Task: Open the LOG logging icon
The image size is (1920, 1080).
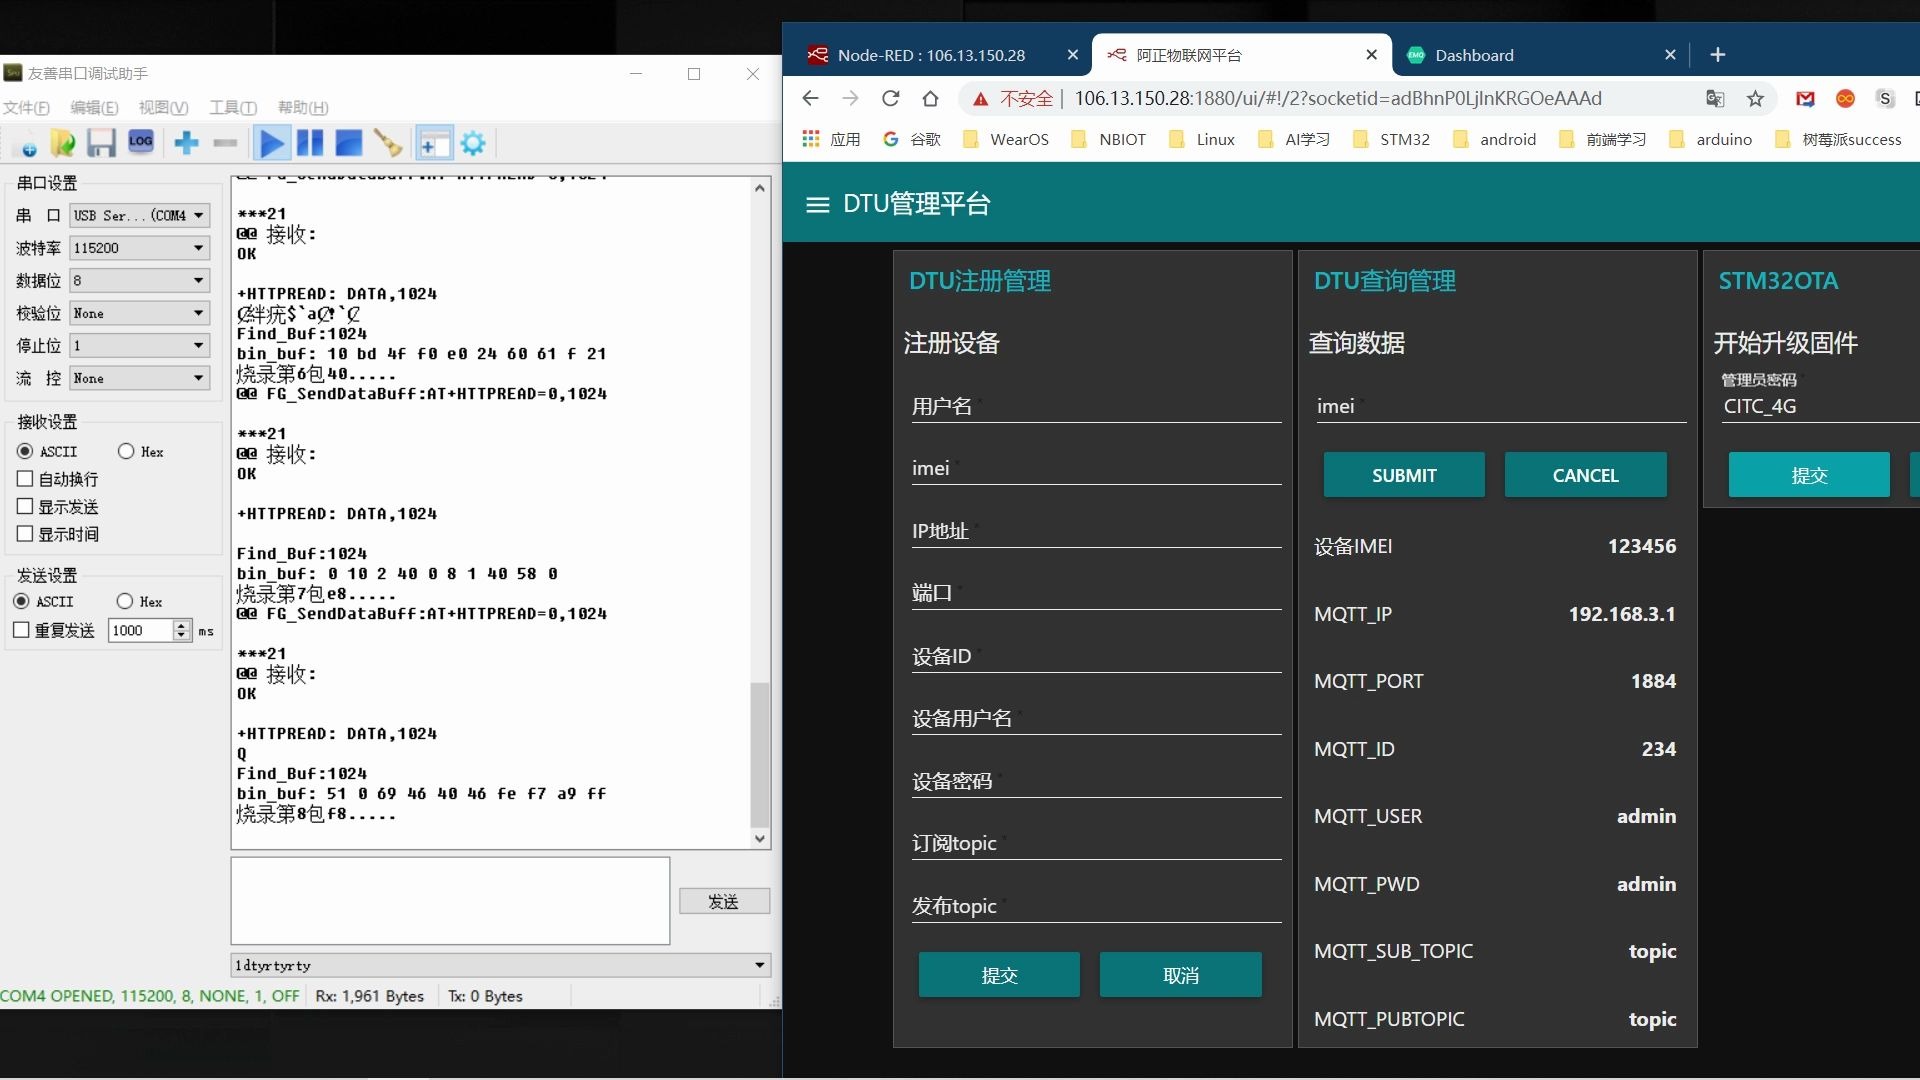Action: tap(141, 142)
